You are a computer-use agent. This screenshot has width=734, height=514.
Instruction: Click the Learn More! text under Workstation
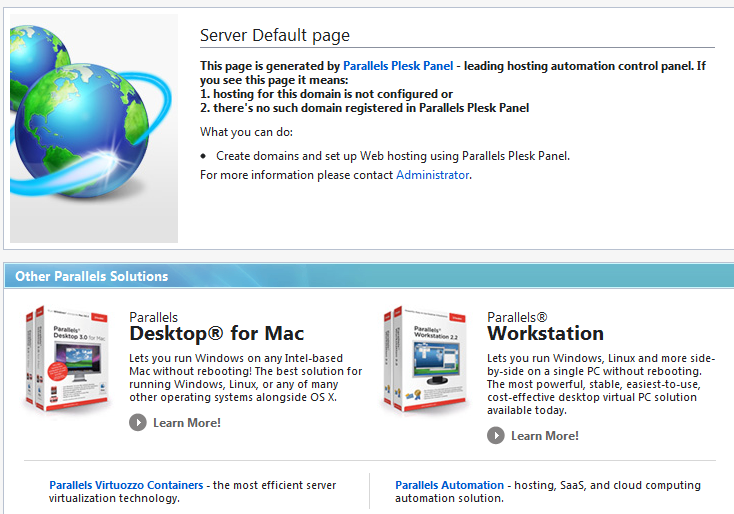tap(544, 436)
